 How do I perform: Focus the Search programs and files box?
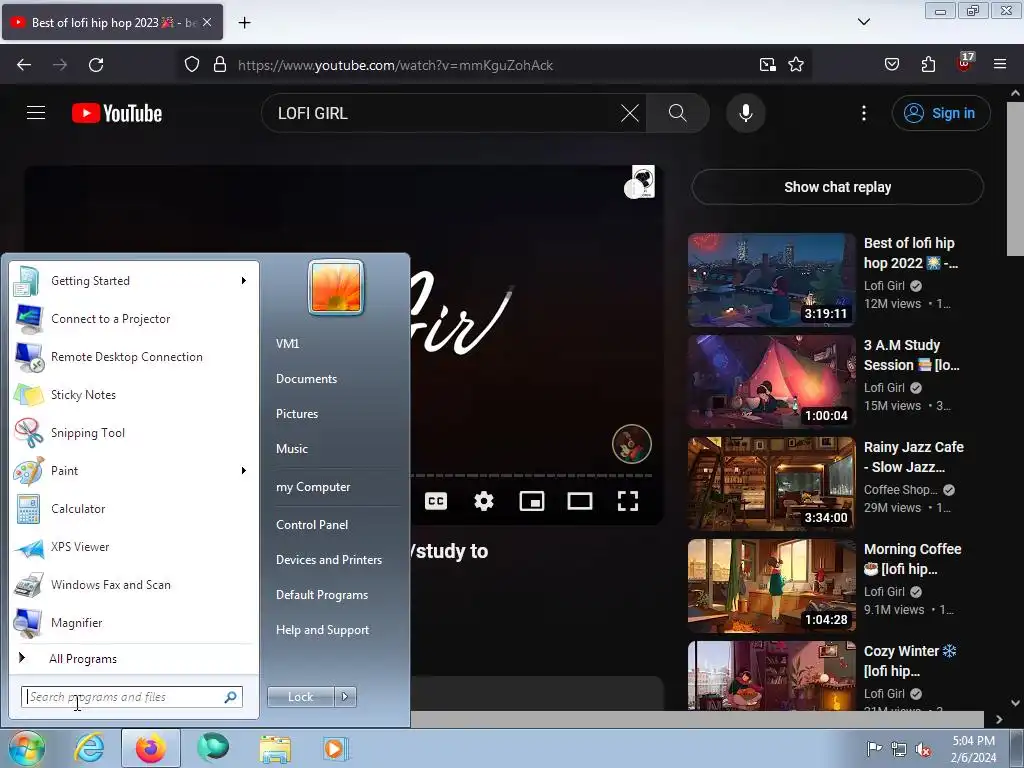pyautogui.click(x=132, y=697)
